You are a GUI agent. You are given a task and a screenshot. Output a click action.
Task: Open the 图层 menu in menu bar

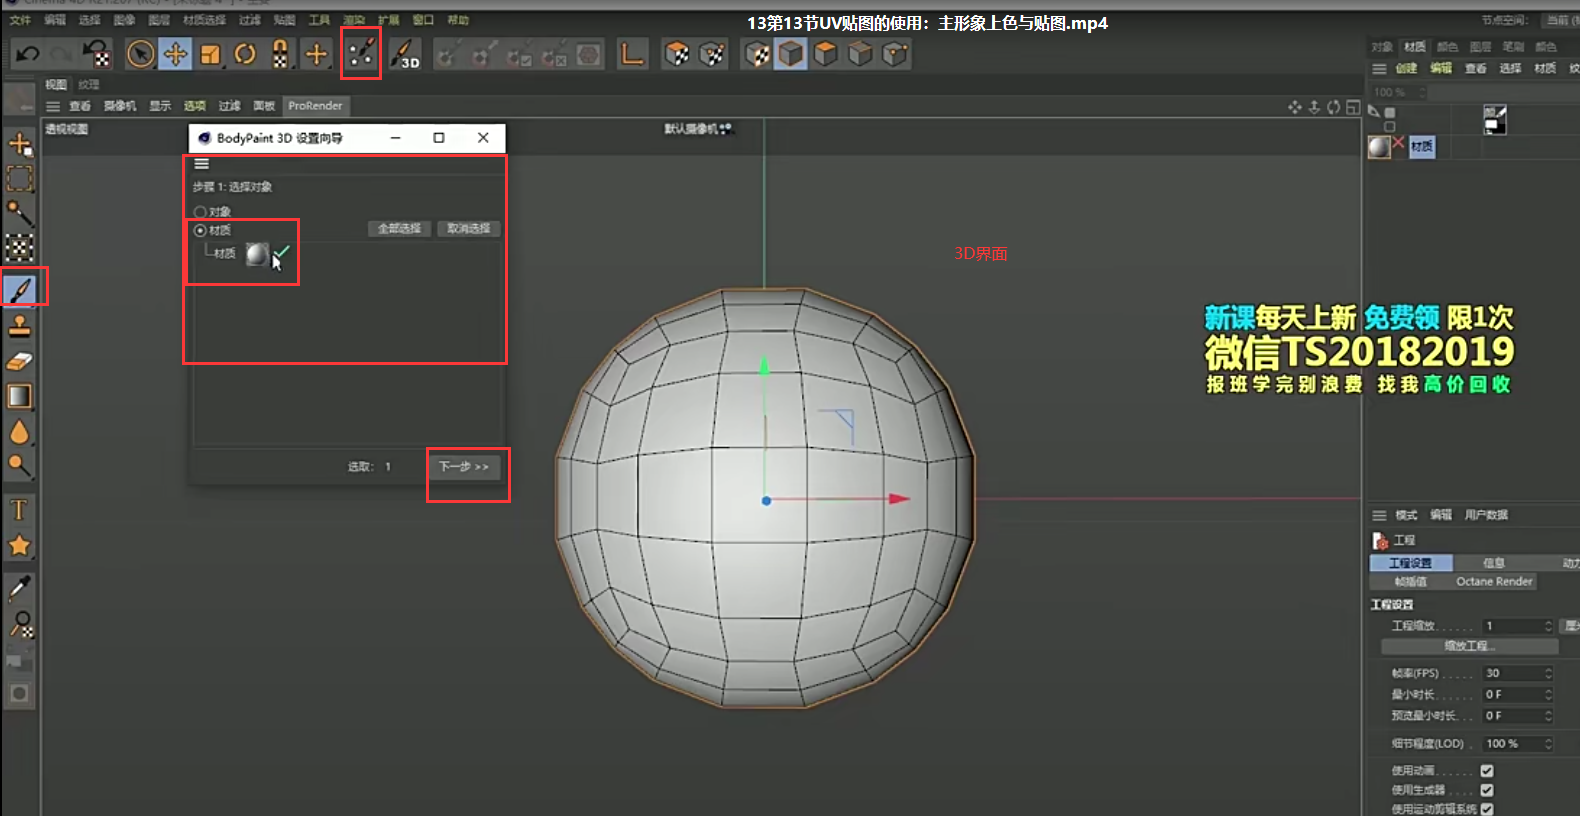(x=159, y=20)
